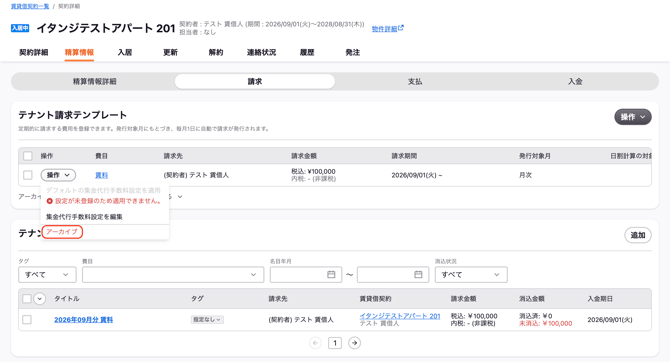Select the 精算情報詳細 segment

(x=94, y=81)
